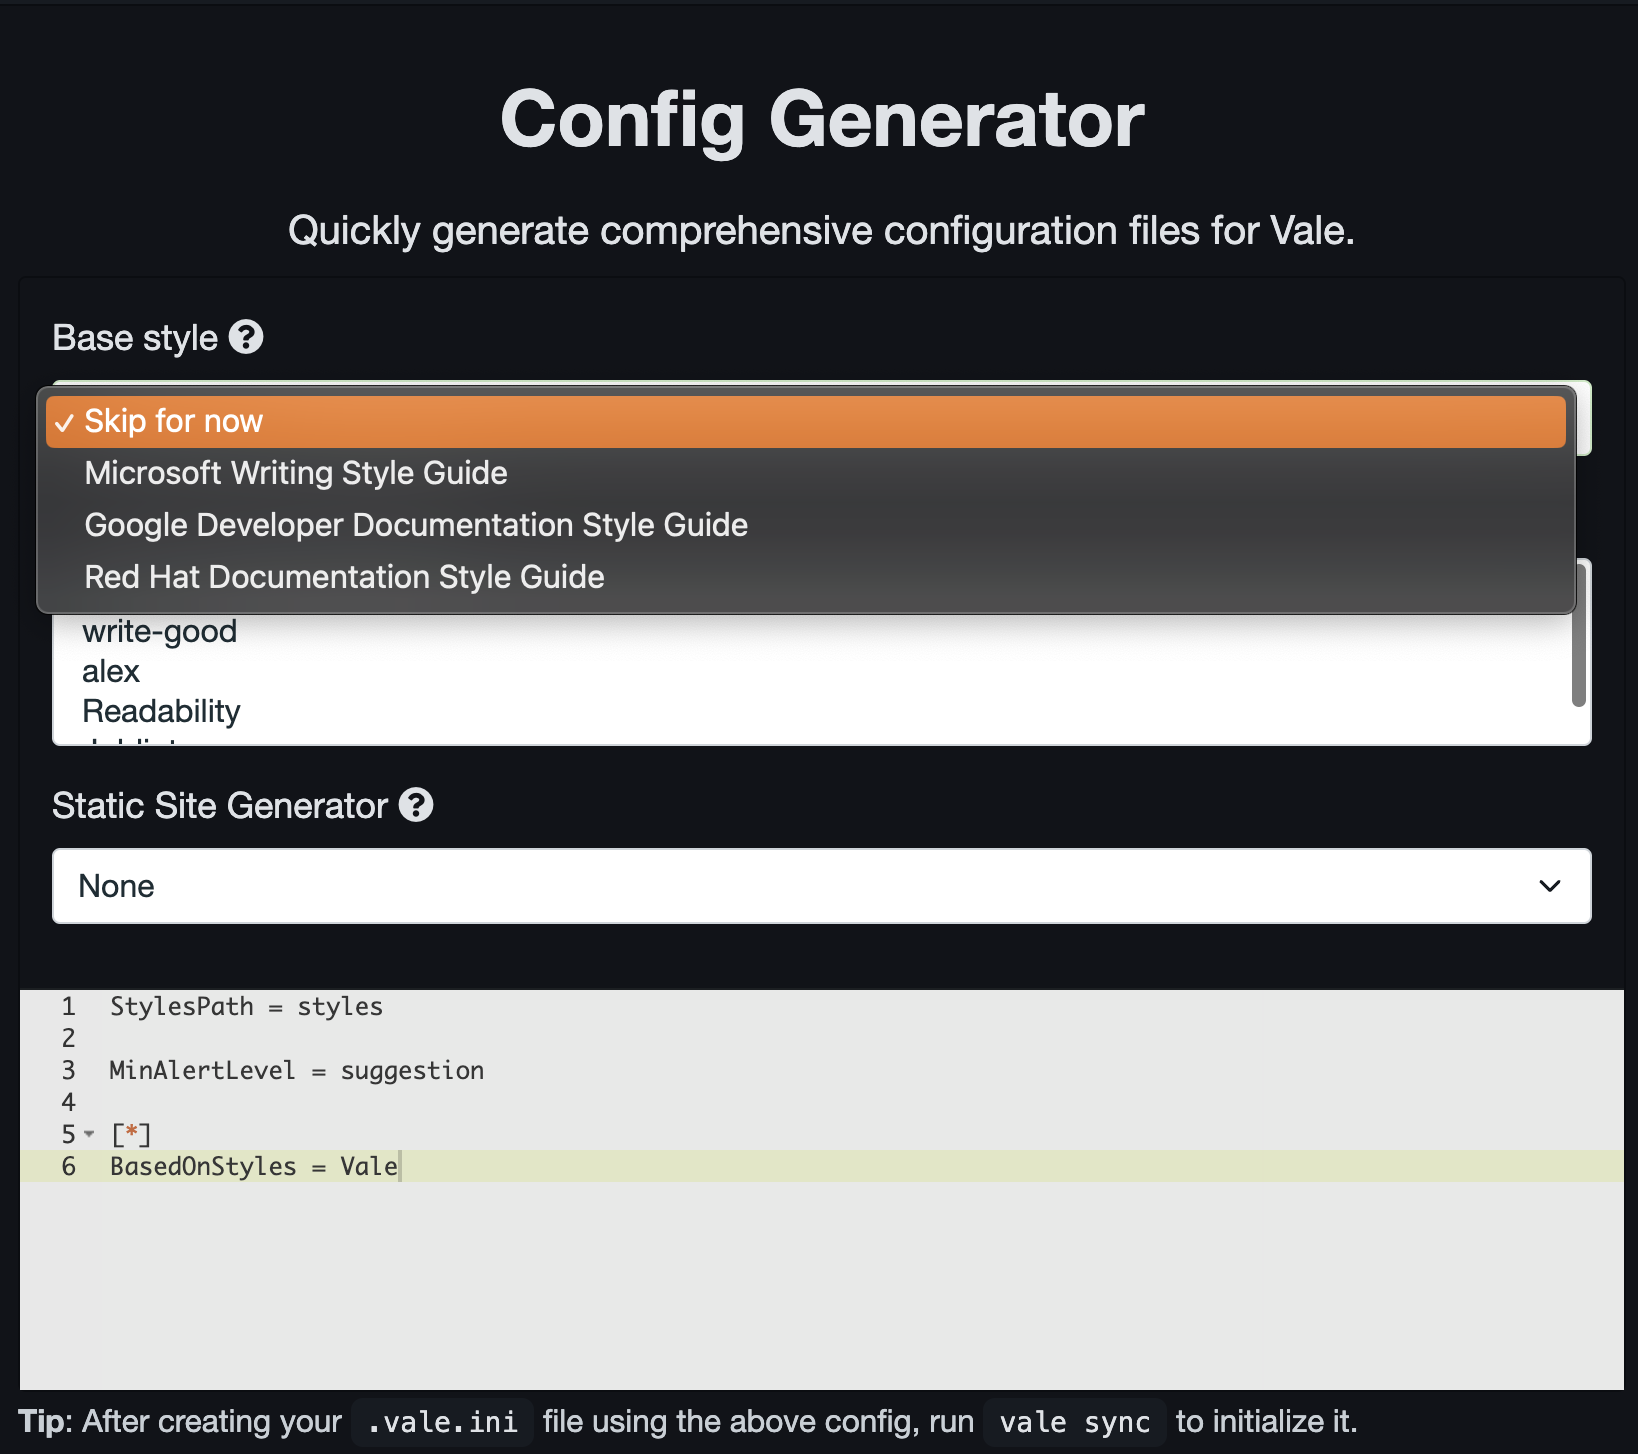Click the Static Site Generator help icon

tap(416, 805)
